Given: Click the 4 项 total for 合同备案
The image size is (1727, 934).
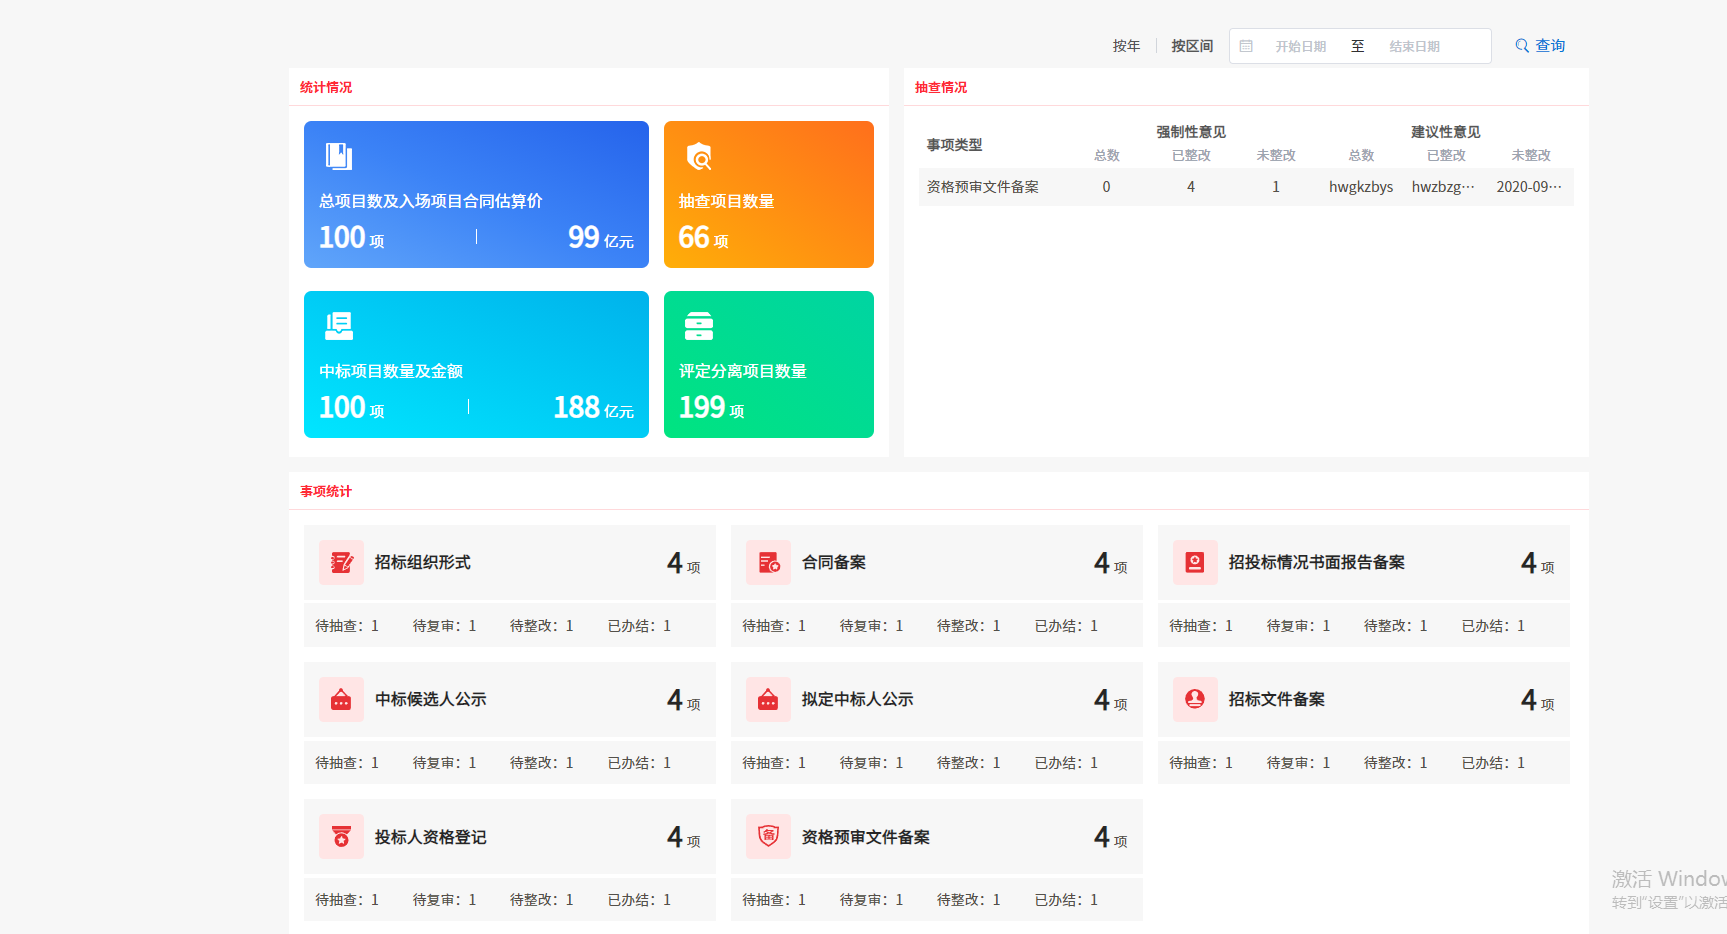Looking at the screenshot, I should [x=1110, y=563].
